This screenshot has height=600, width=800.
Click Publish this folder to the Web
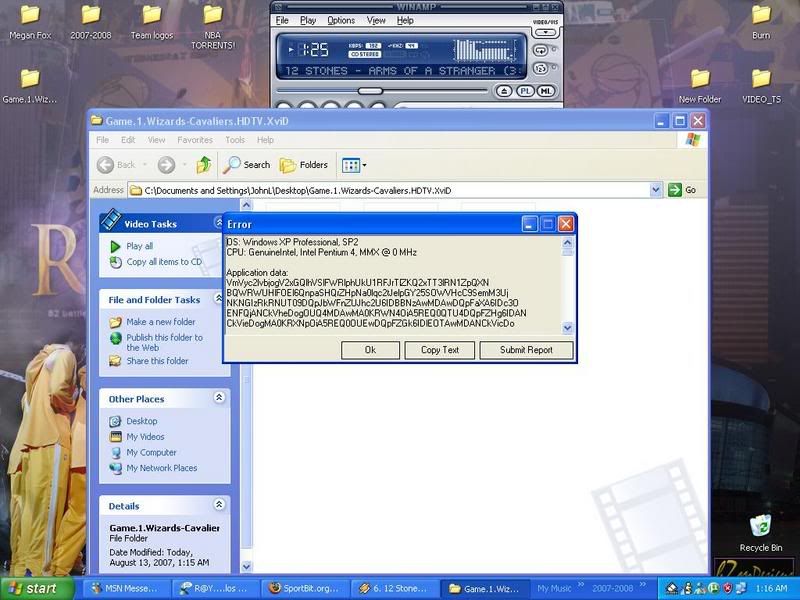point(164,342)
